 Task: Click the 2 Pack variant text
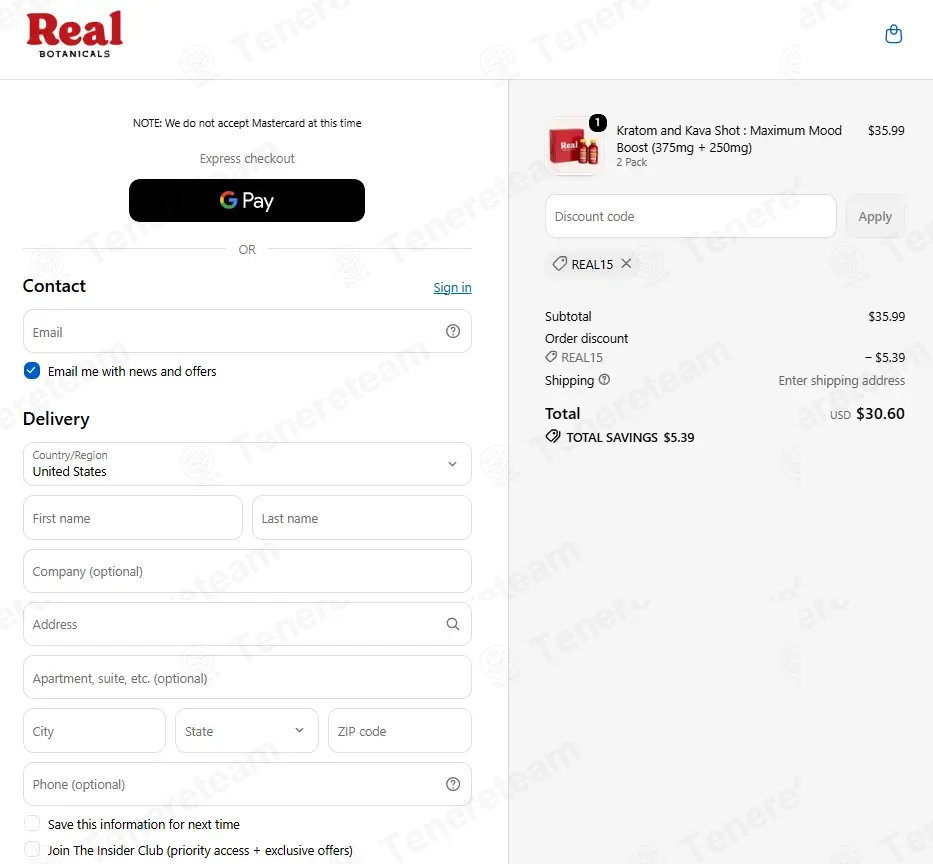pos(631,162)
